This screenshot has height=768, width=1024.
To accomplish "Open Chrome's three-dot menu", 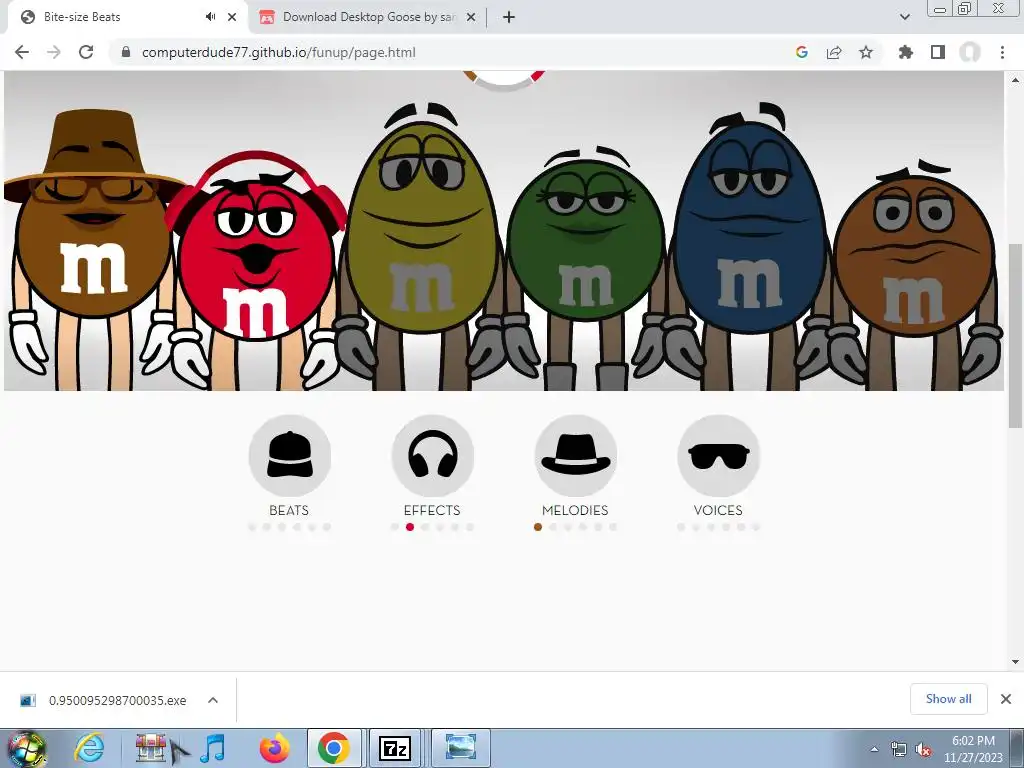I will [1002, 52].
